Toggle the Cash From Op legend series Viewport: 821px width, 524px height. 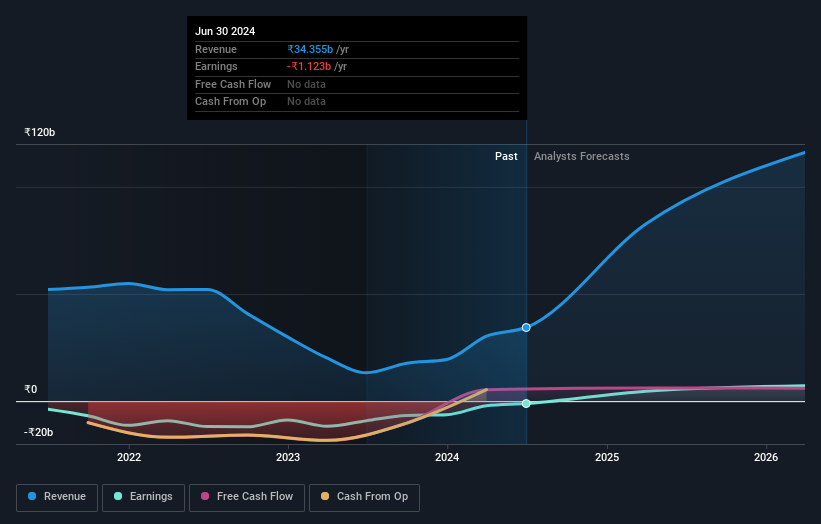point(364,497)
